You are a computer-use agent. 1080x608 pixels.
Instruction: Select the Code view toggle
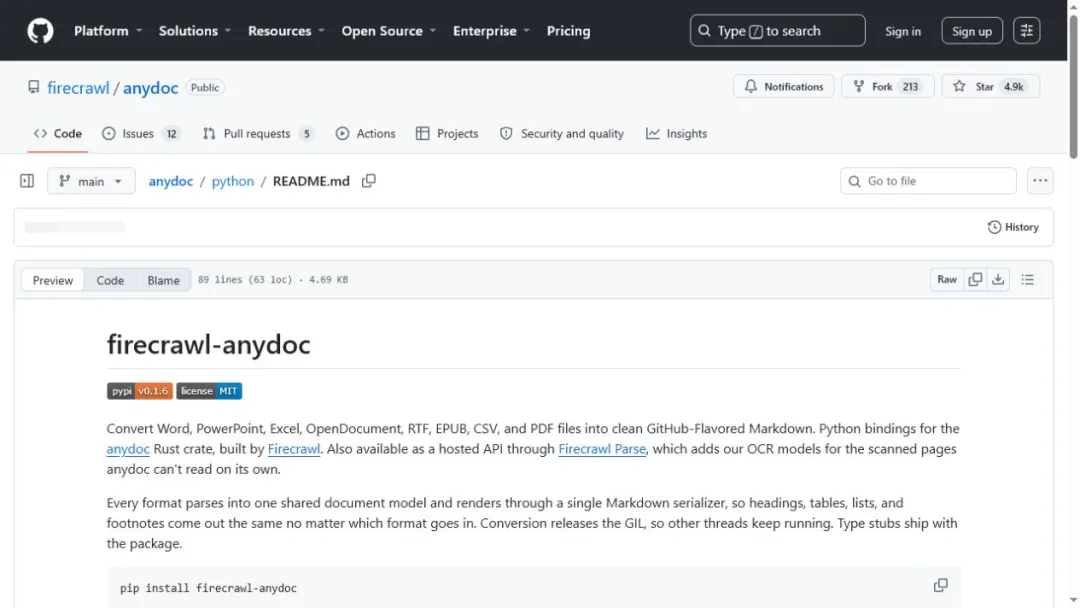(x=110, y=280)
